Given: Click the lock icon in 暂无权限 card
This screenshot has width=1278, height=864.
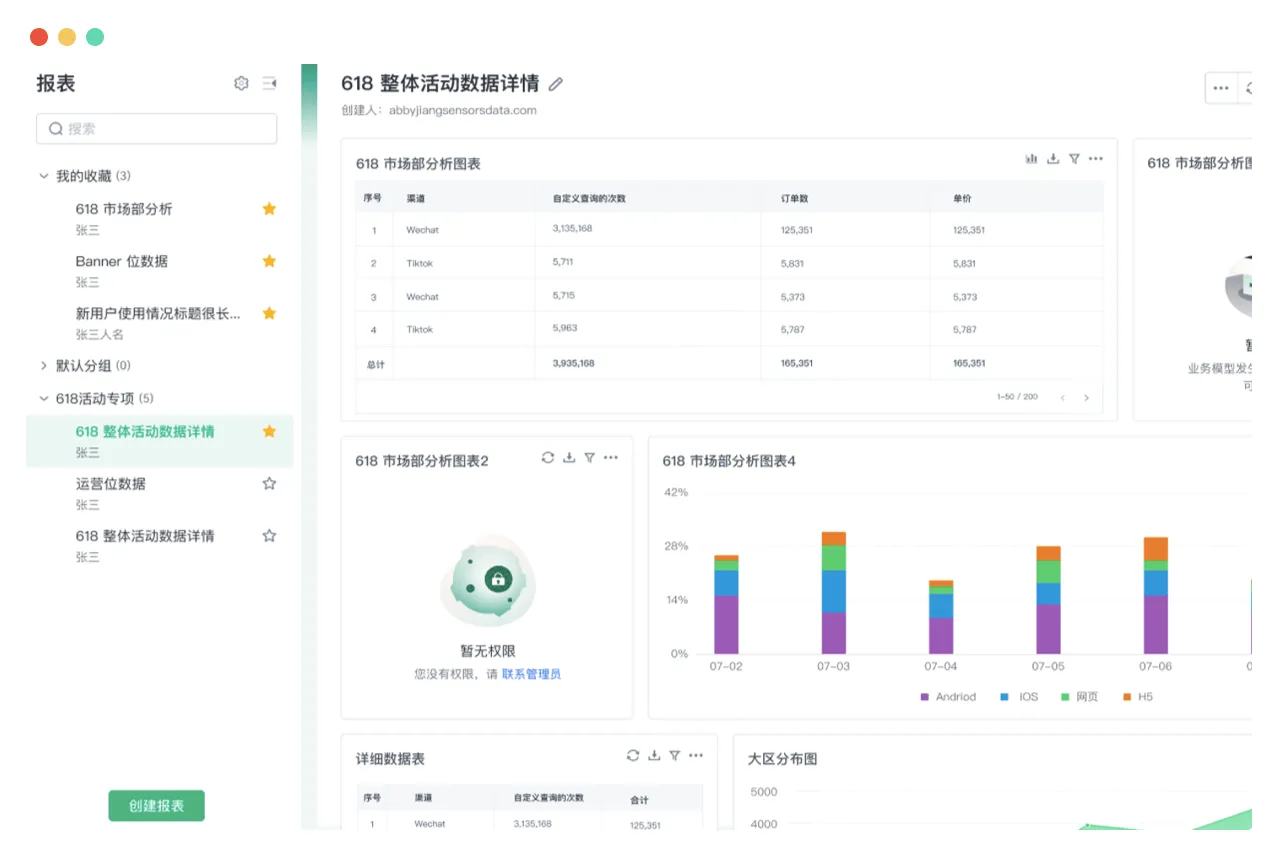Looking at the screenshot, I should pos(497,578).
